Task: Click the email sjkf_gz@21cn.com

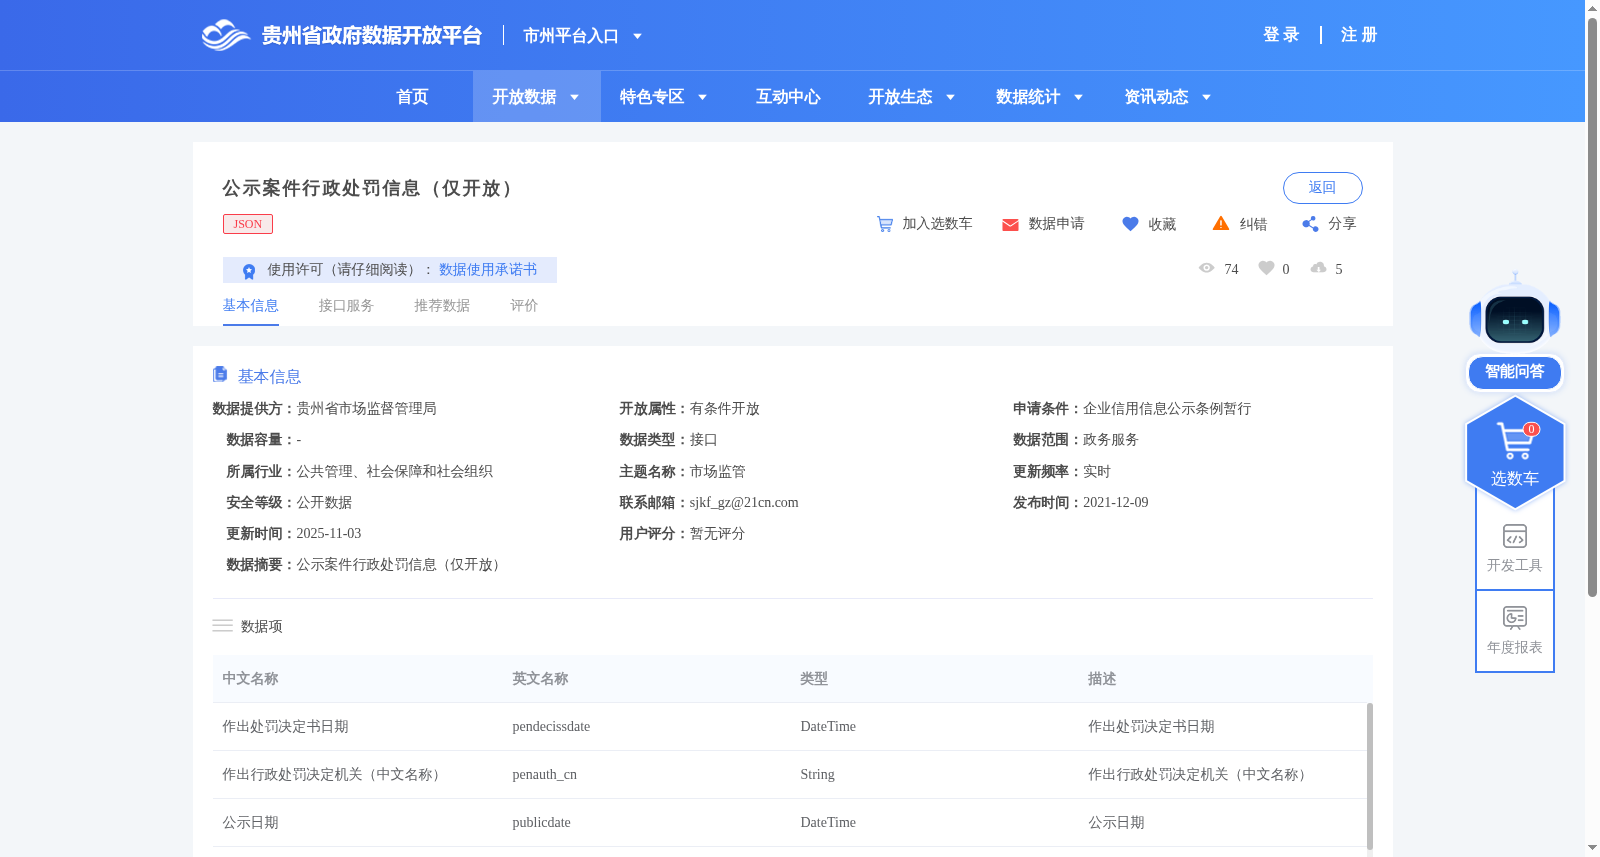Action: click(x=744, y=503)
